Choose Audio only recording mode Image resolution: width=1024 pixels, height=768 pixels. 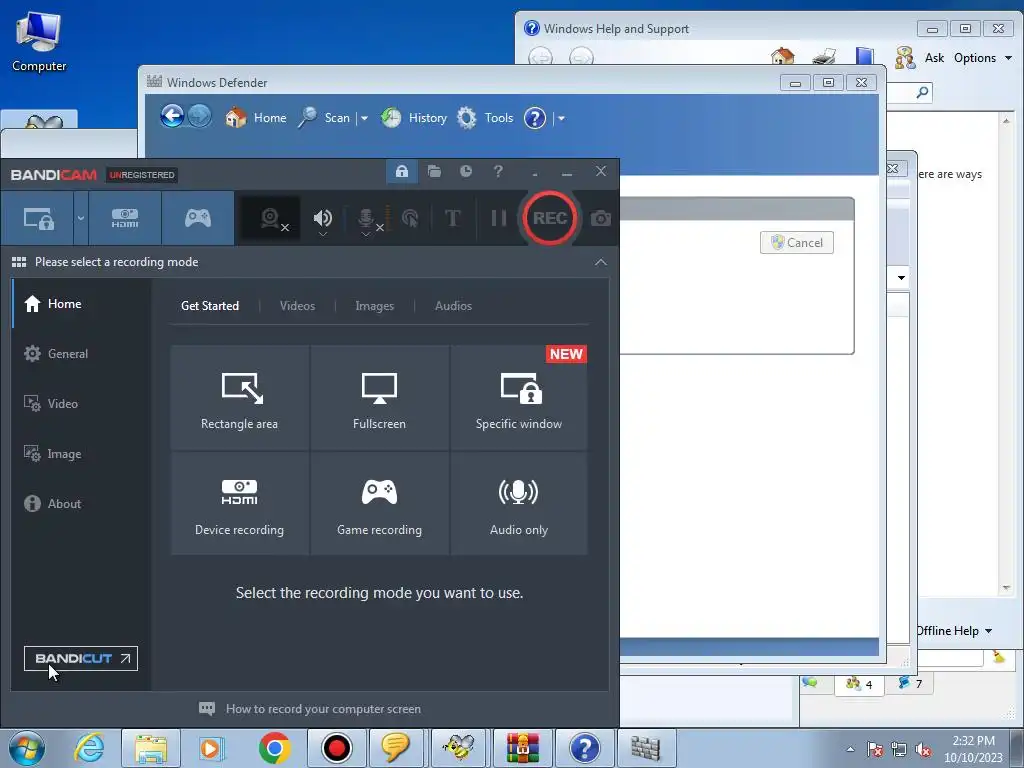coord(519,504)
